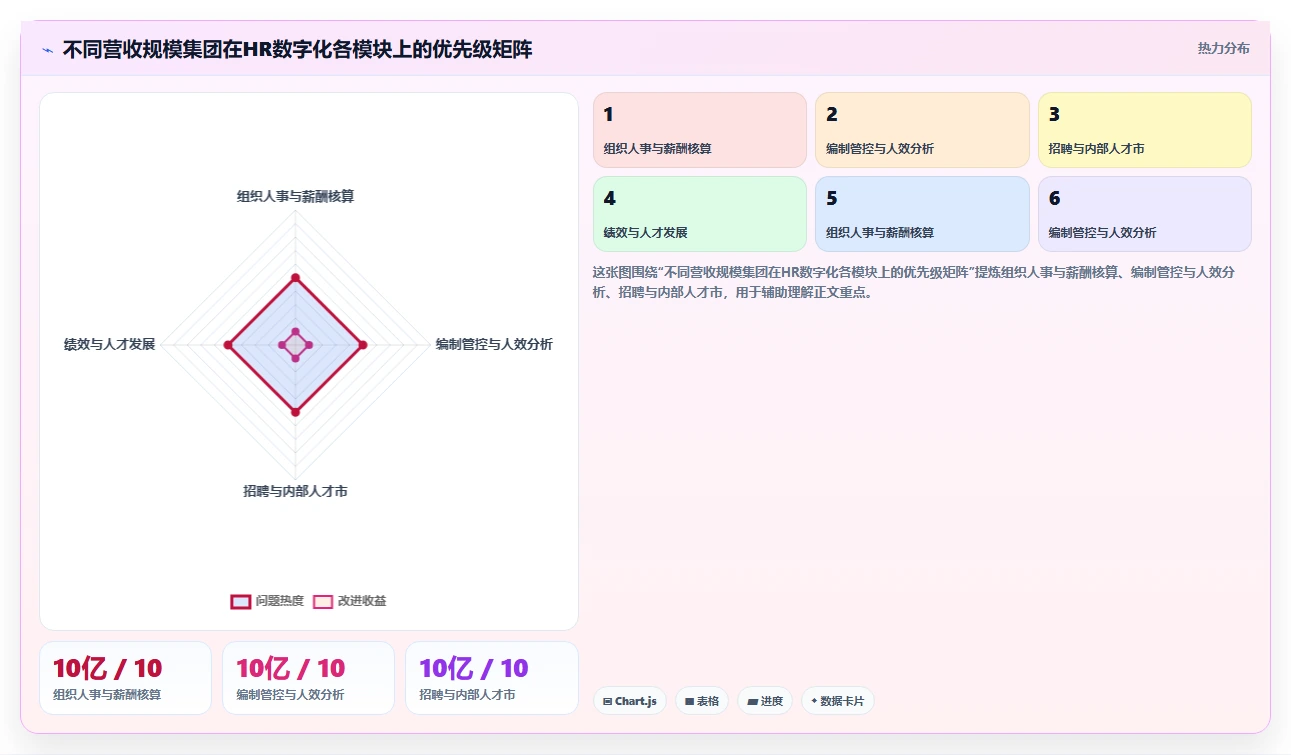Click the right data point of 问题热度 series
Screen dimensions: 1291x755
click(362, 345)
